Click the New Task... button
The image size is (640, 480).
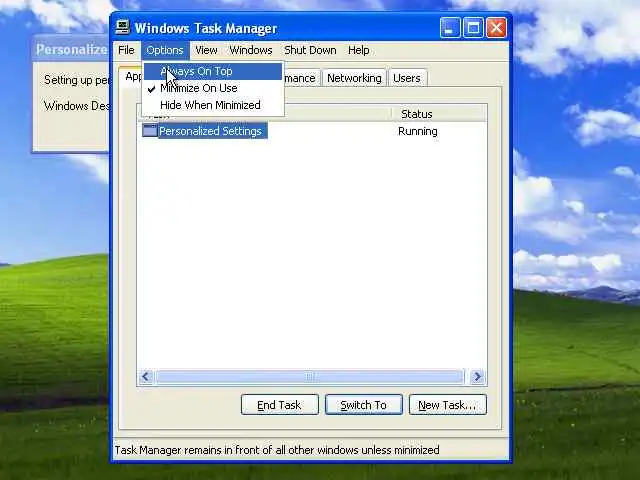447,405
